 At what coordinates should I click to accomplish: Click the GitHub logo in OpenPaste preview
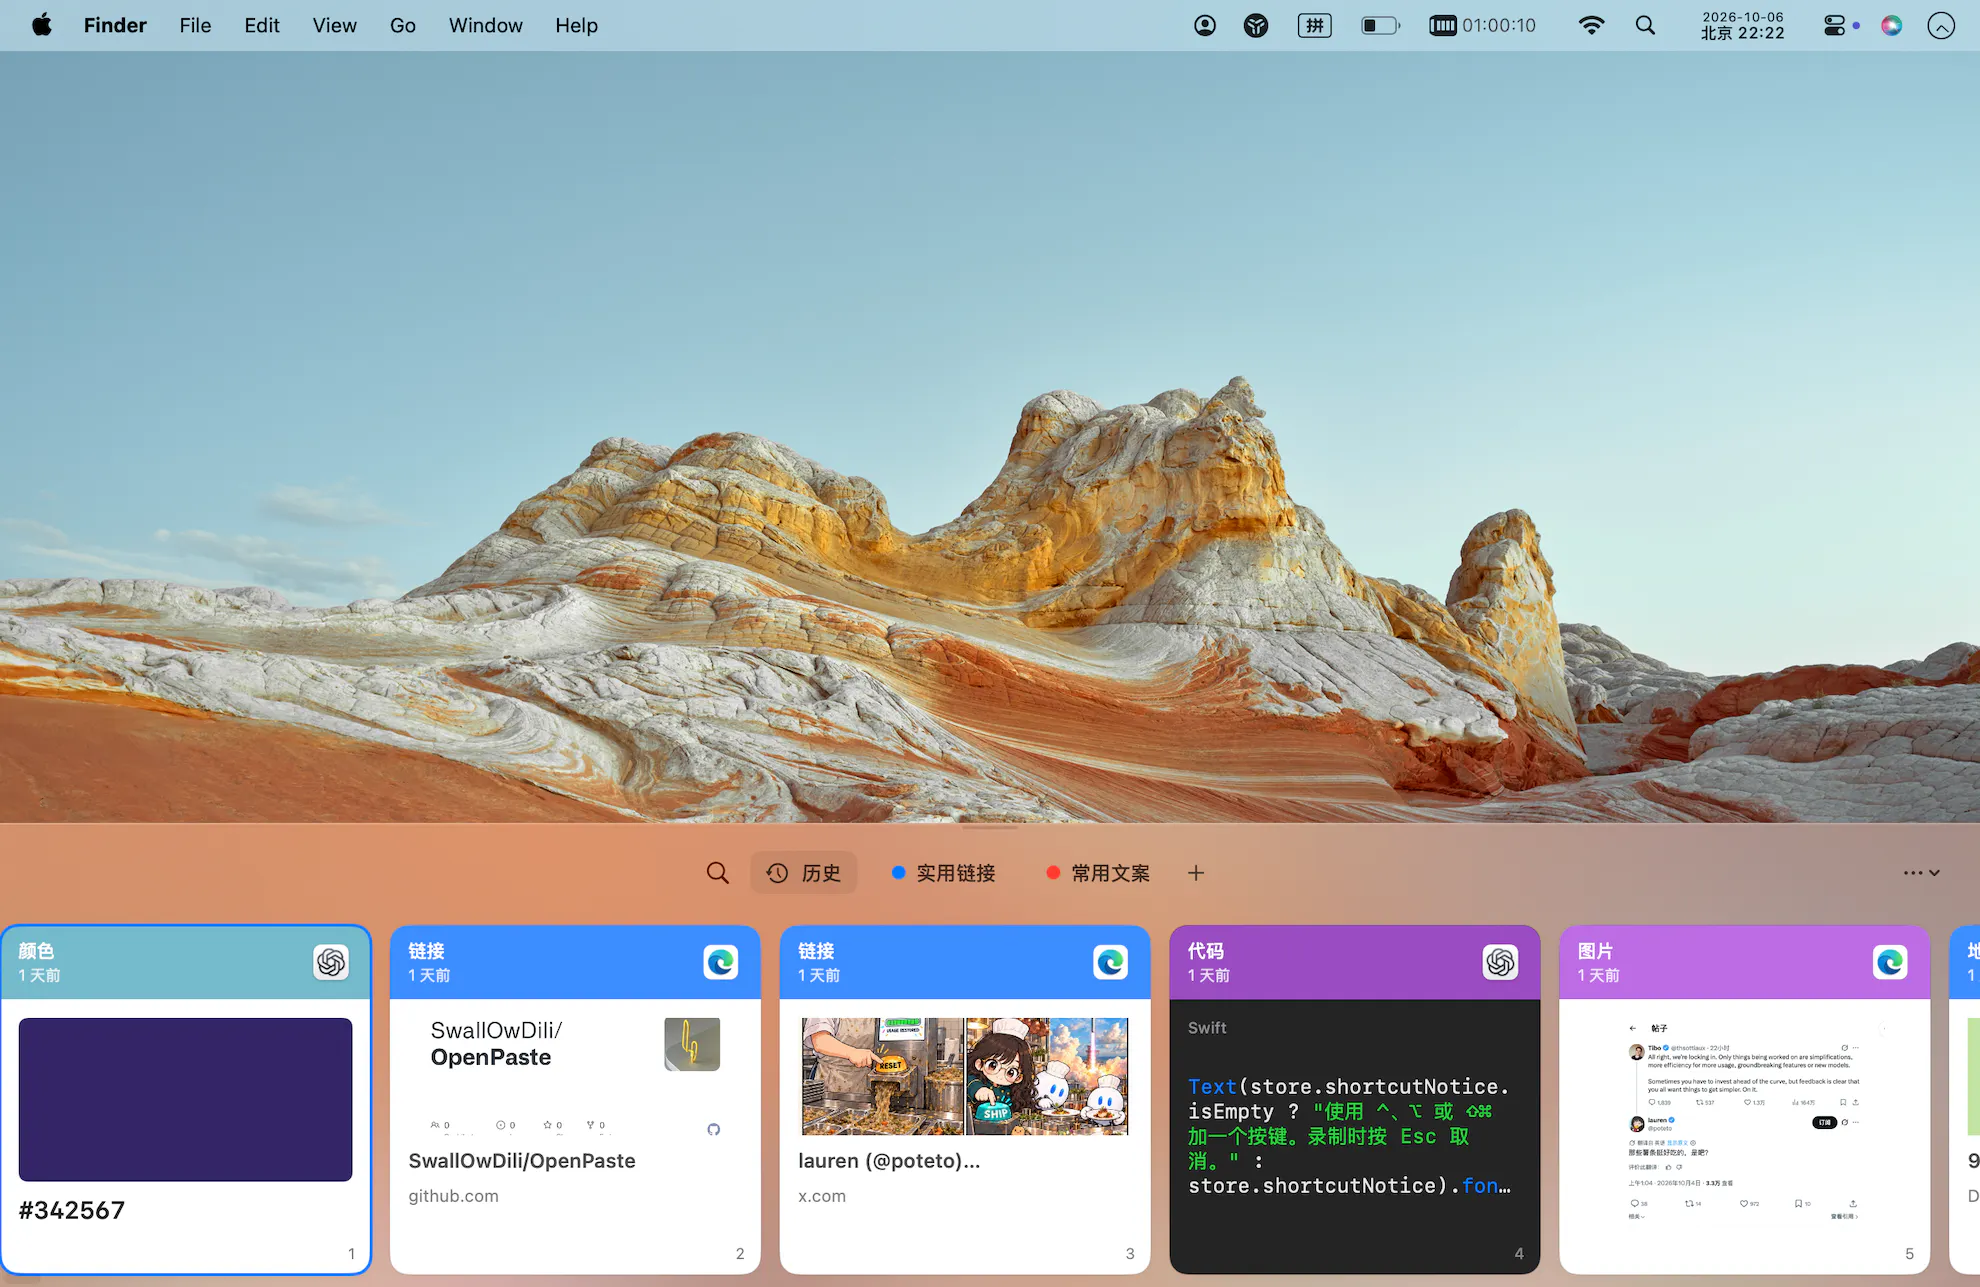click(713, 1129)
